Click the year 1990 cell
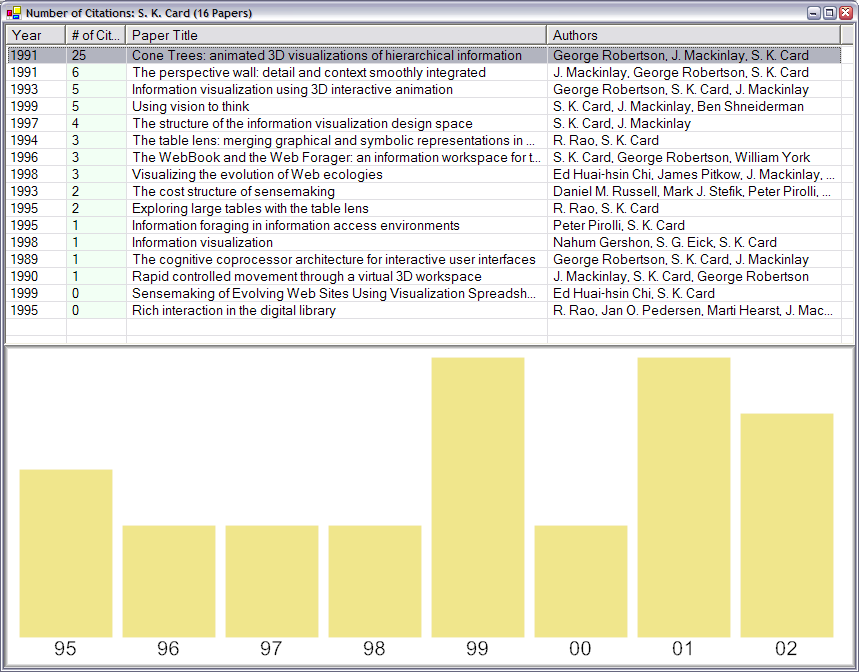Viewport: 859px width, 672px height. click(x=36, y=276)
